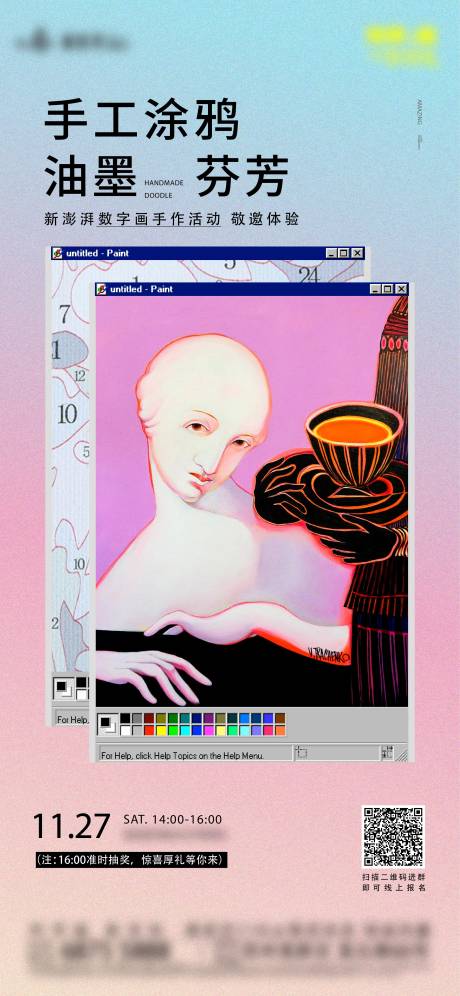
Task: Click the '扫描二维码进群' caption under the QR code
Action: pos(393,876)
